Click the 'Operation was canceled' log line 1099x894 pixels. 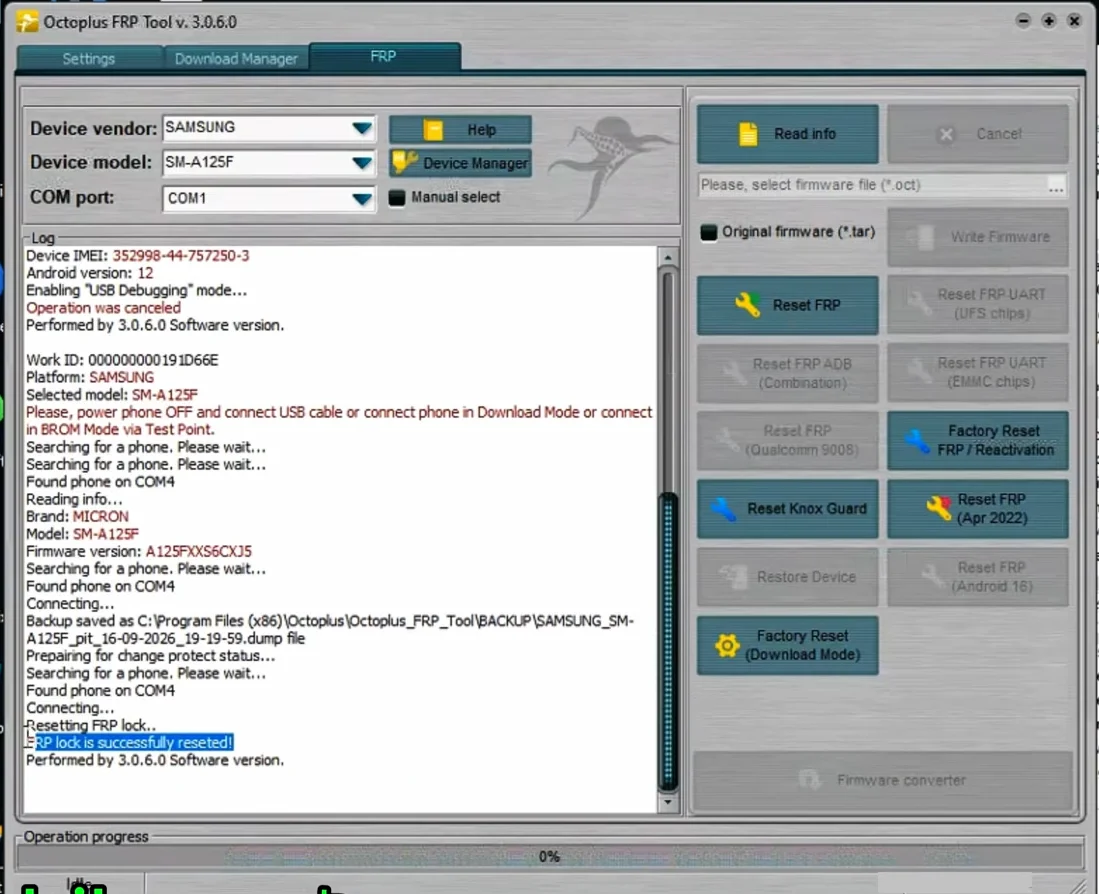coord(103,308)
